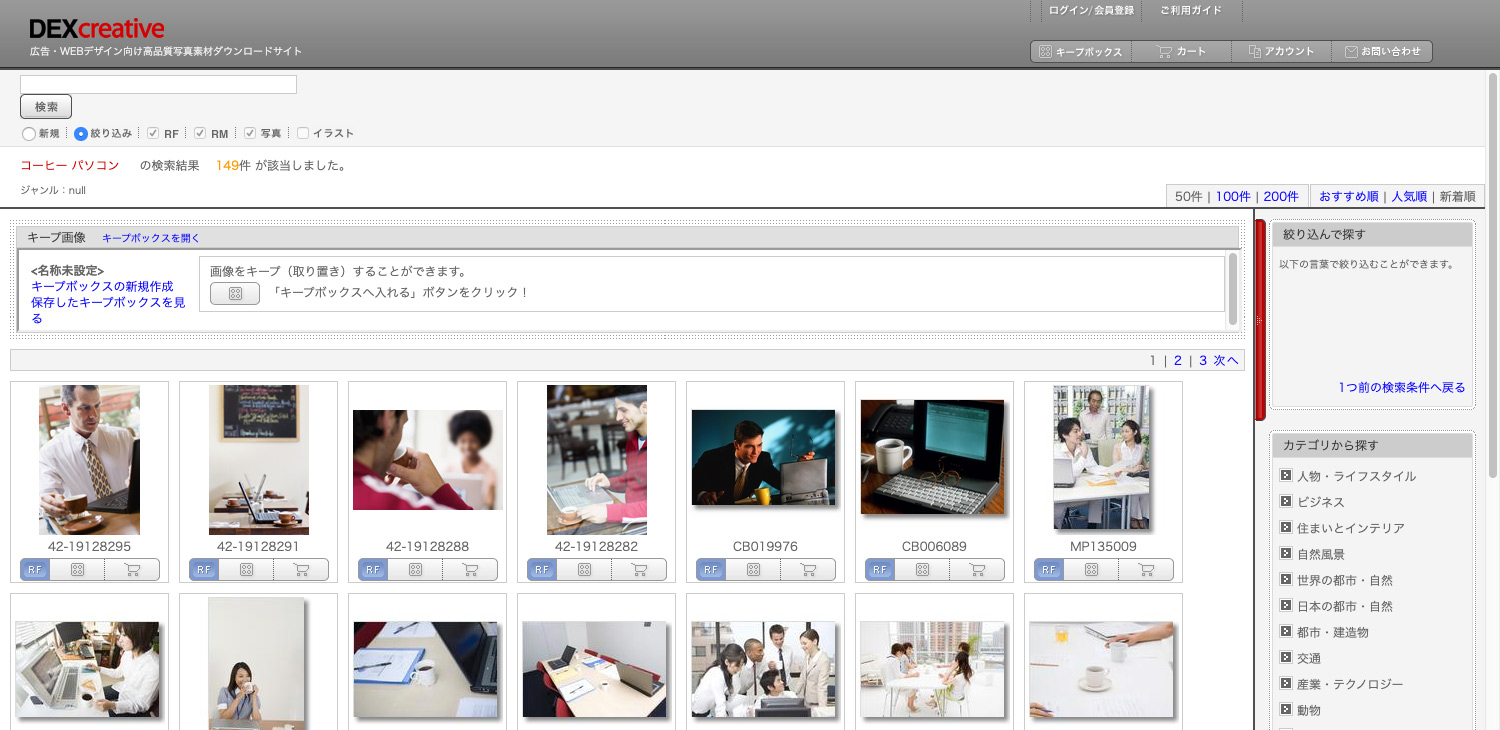Add image 42-19128288 to the keep box

(x=415, y=570)
